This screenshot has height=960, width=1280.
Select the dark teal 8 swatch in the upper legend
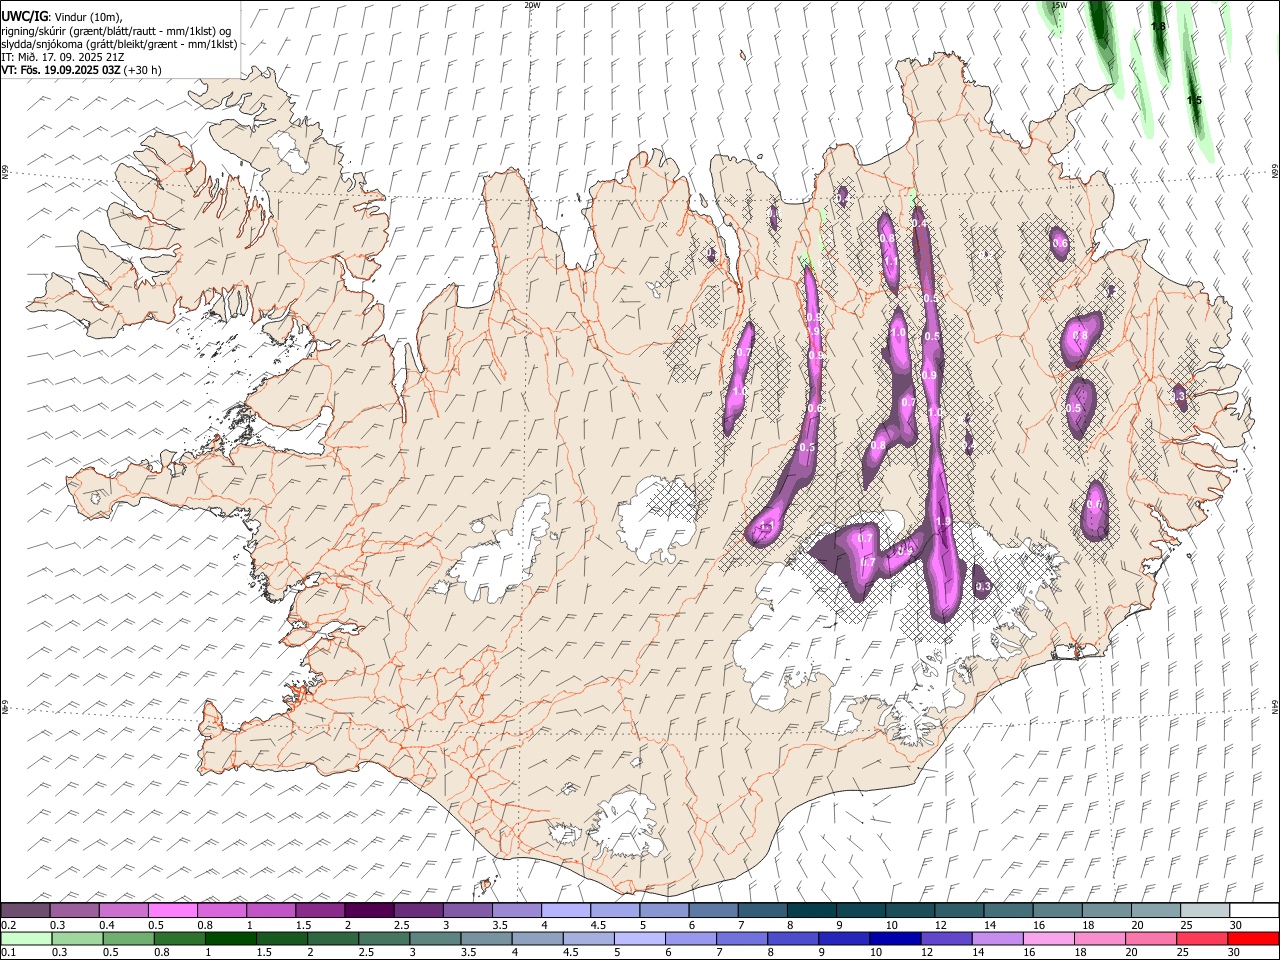click(810, 910)
